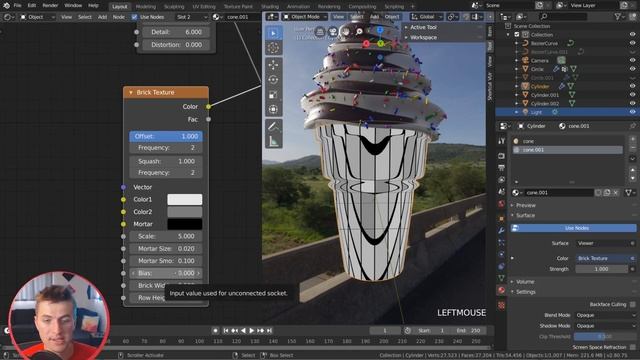The width and height of the screenshot is (640, 360).
Task: Toggle Collection exclude checkbox in outliner
Action: point(517,35)
